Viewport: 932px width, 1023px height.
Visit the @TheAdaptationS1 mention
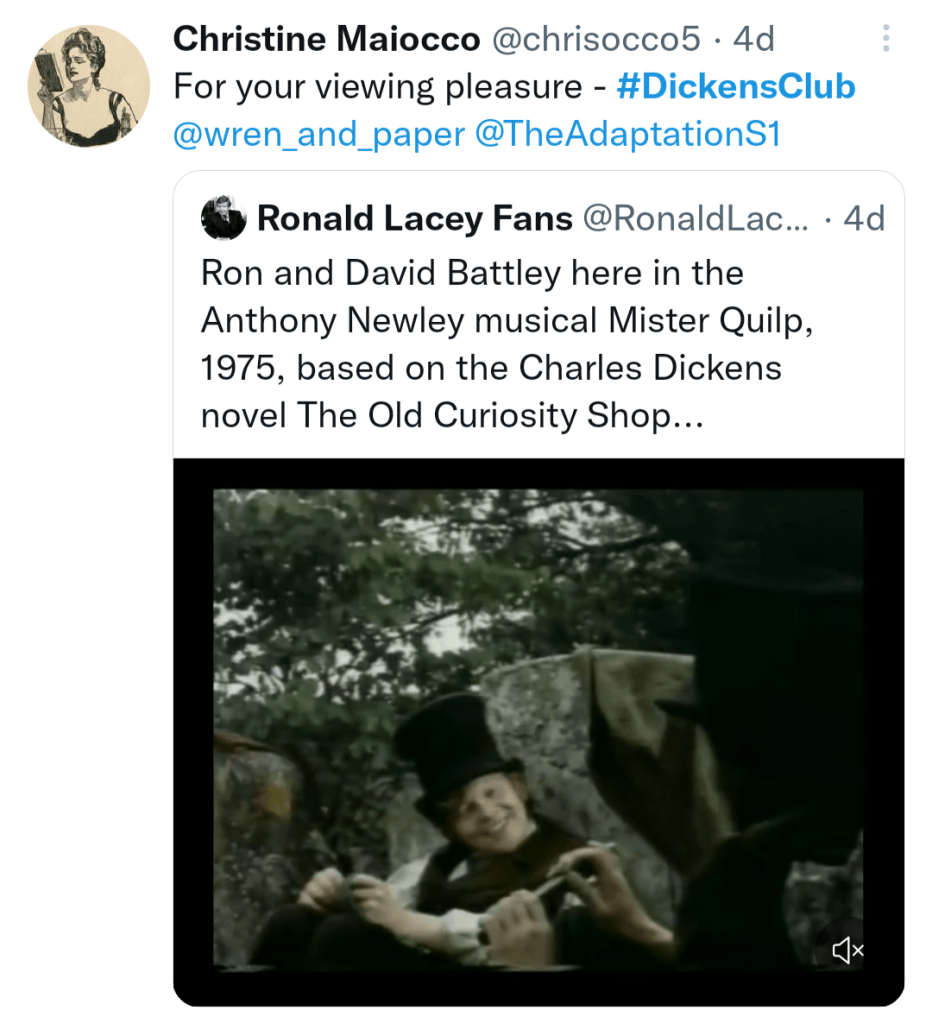[628, 134]
